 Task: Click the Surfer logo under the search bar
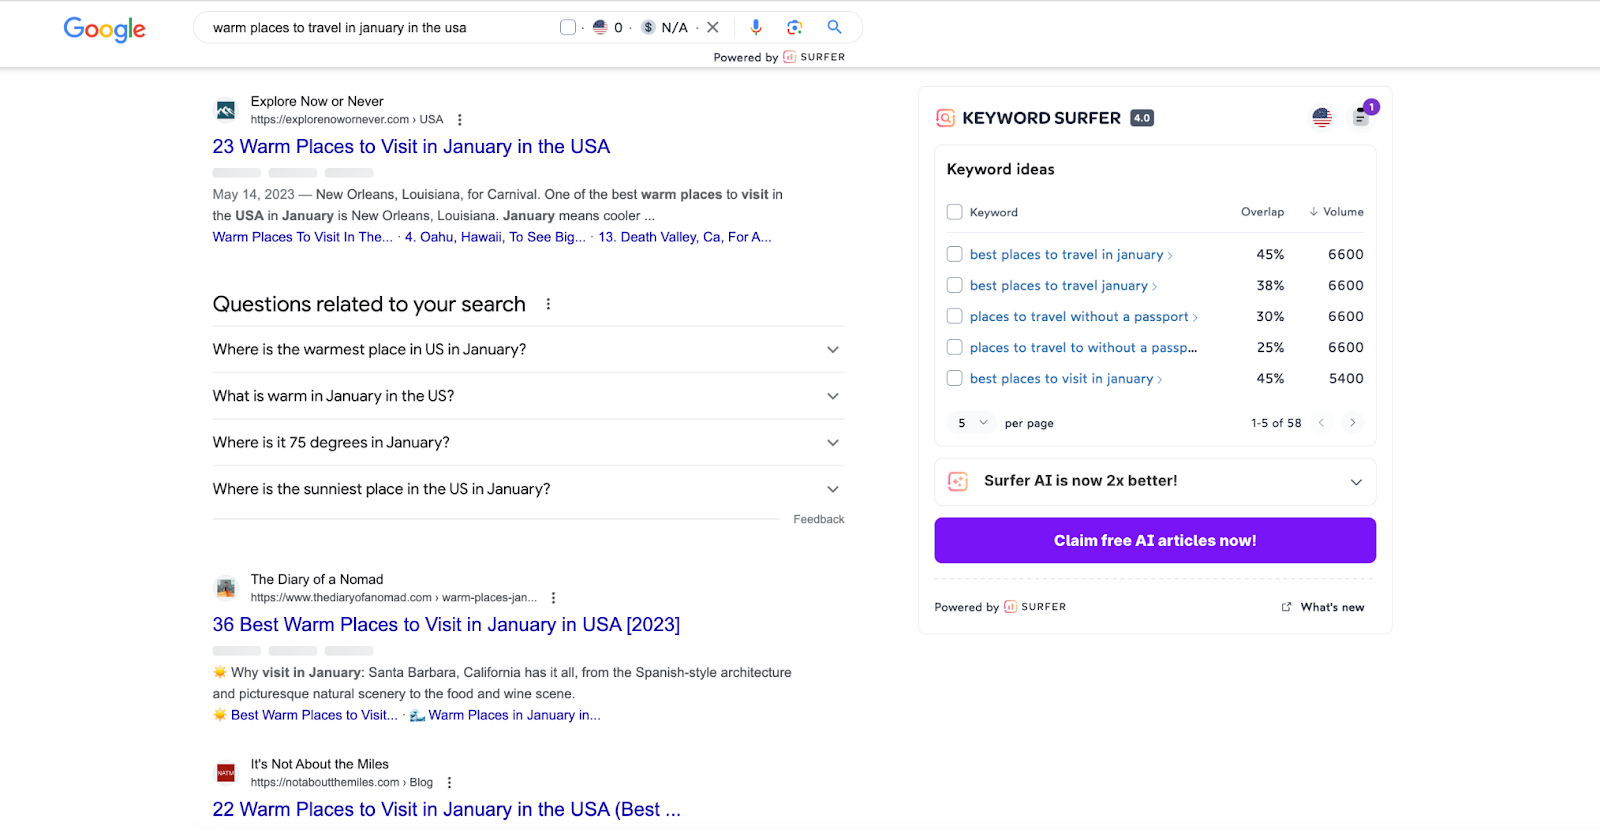point(814,57)
